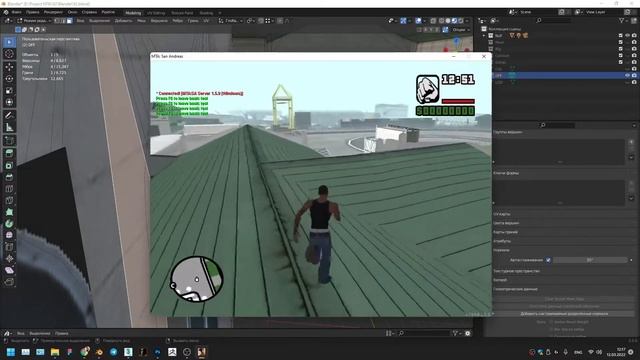Select the Select Box tool

coord(9,42)
